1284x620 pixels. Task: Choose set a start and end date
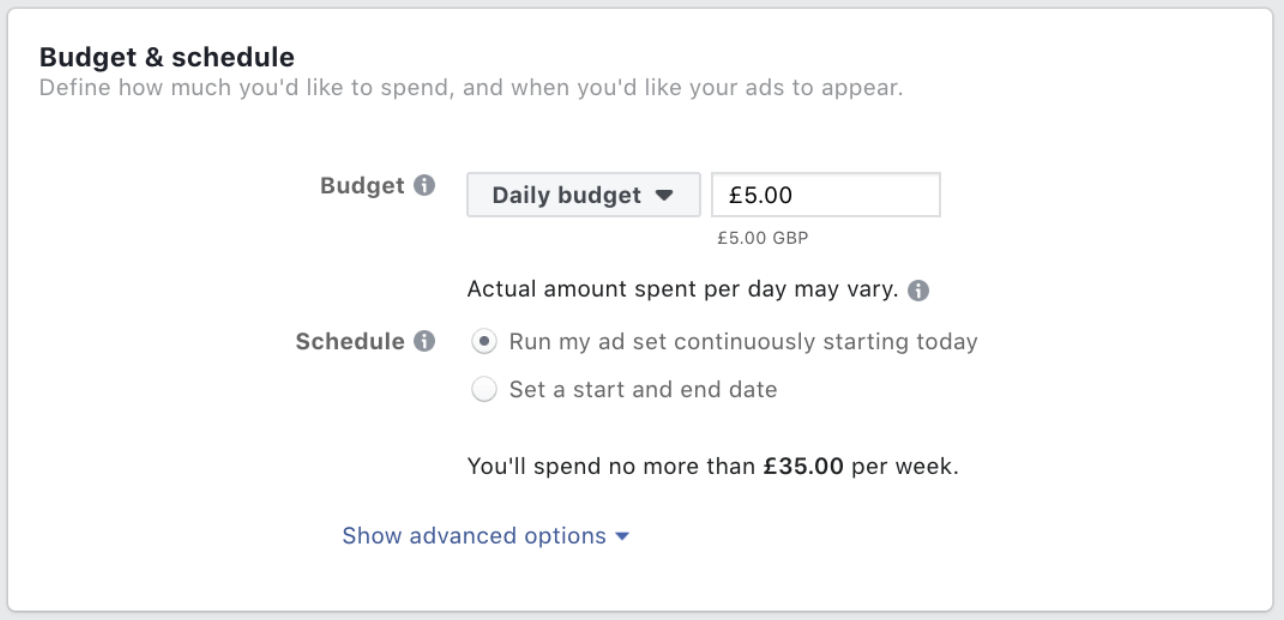484,389
